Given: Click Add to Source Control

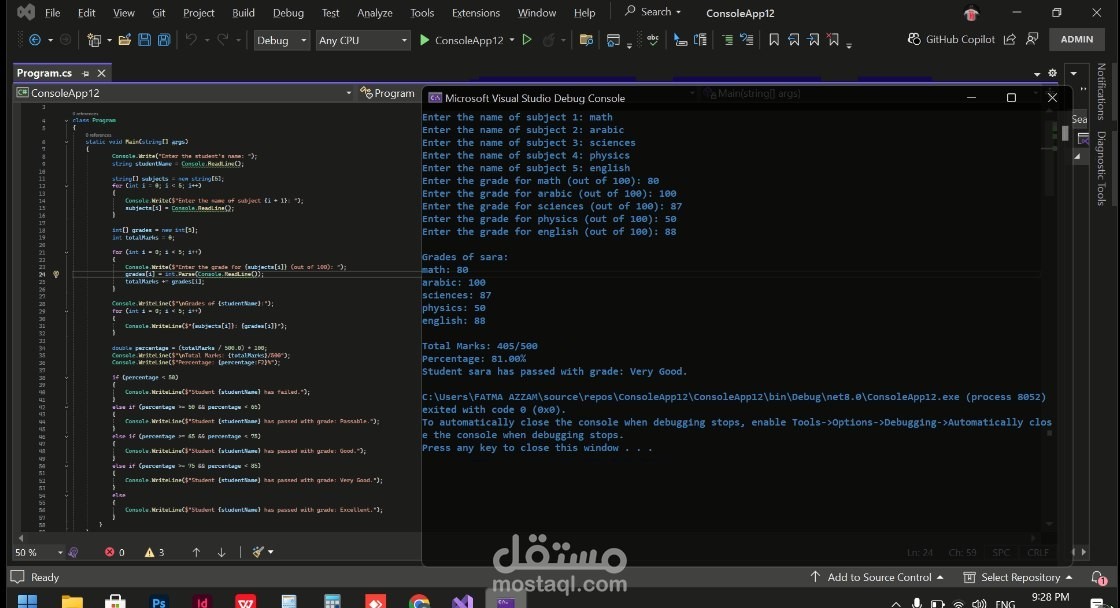Looking at the screenshot, I should click(877, 577).
